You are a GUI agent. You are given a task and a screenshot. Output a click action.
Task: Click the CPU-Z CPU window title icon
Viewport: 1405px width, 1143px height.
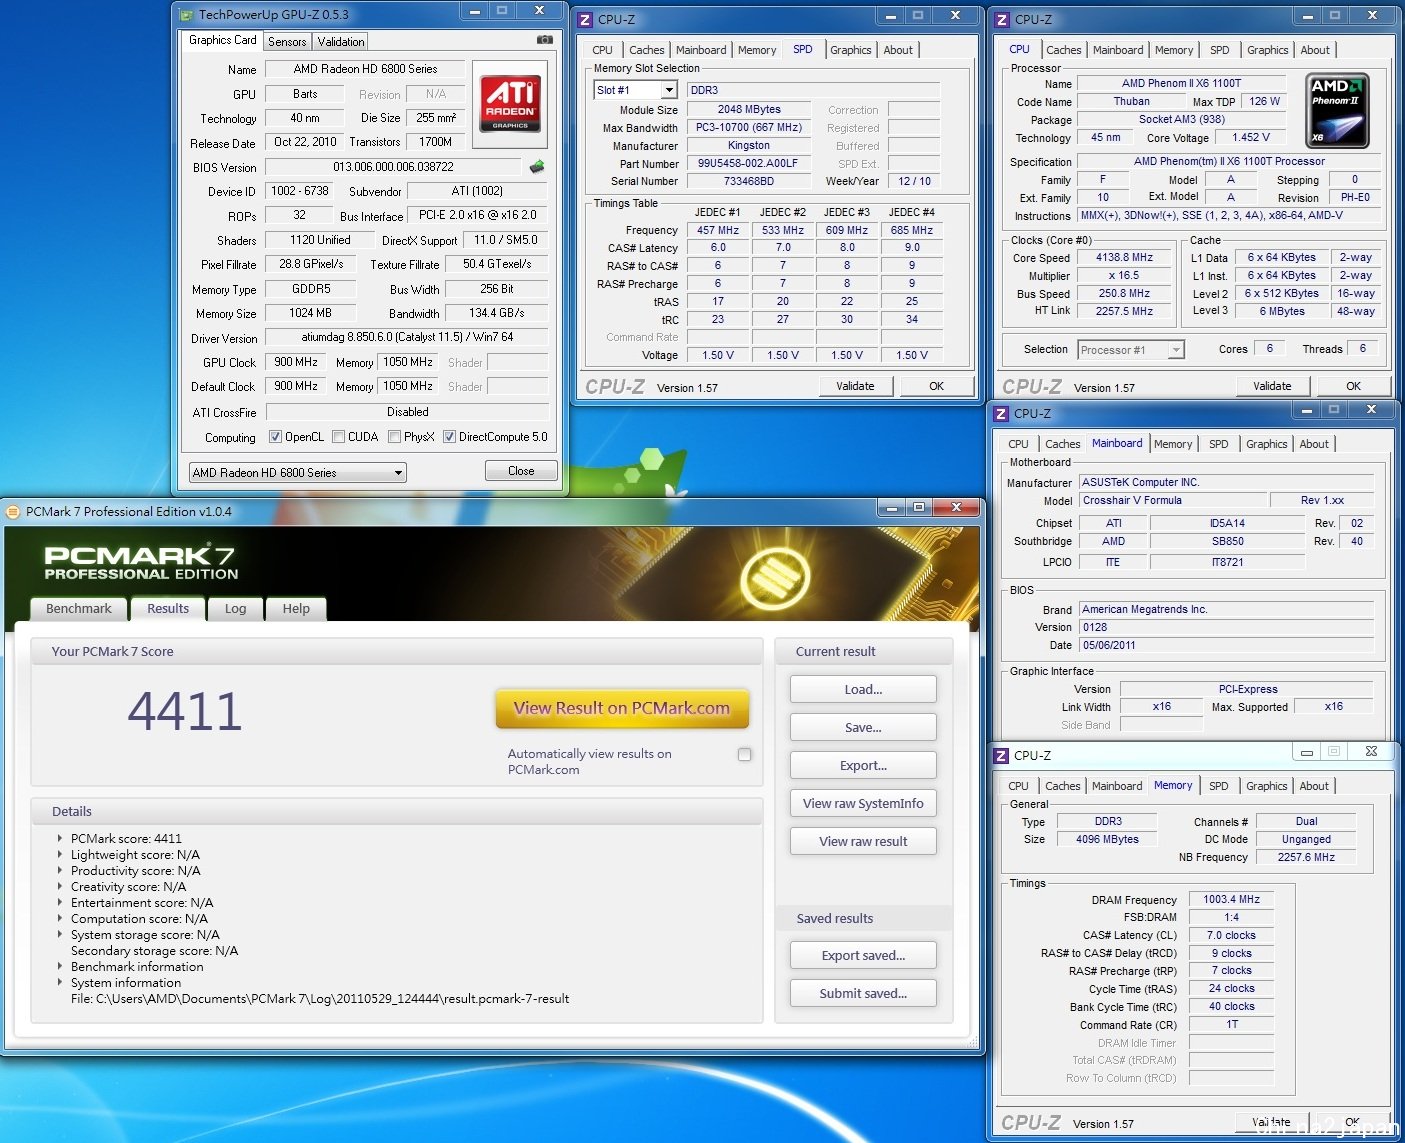tap(1002, 19)
